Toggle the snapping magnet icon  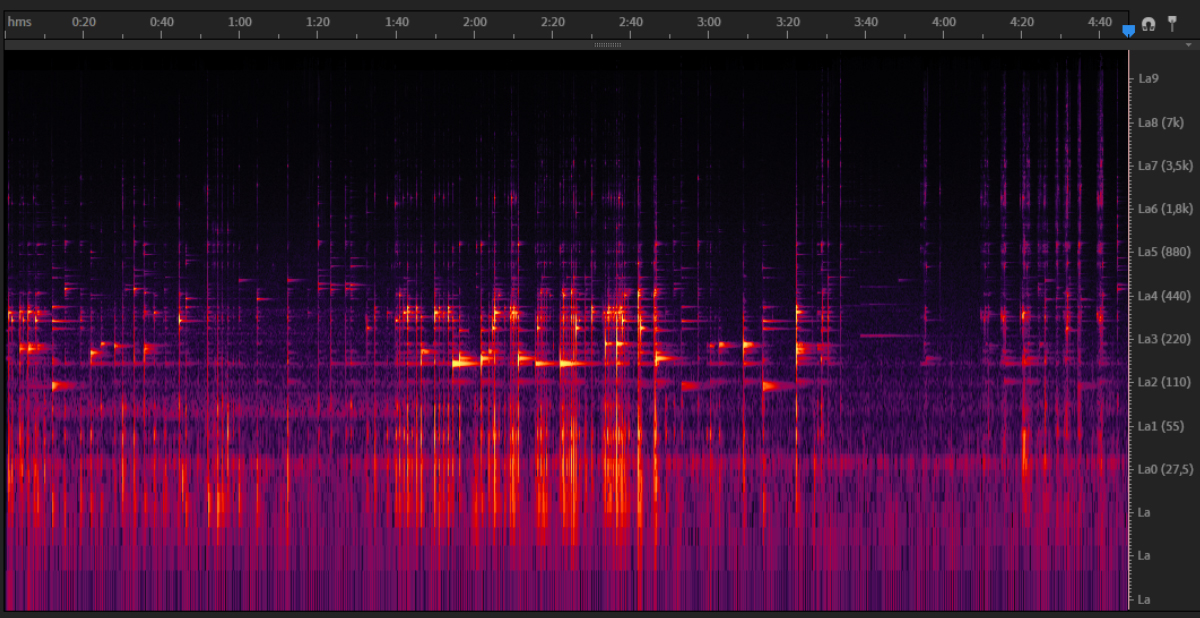(x=1148, y=24)
